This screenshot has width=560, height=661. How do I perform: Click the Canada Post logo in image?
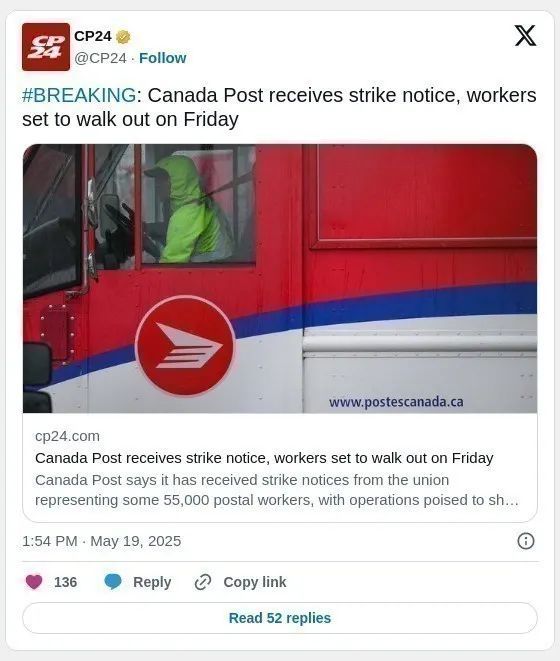tap(185, 346)
